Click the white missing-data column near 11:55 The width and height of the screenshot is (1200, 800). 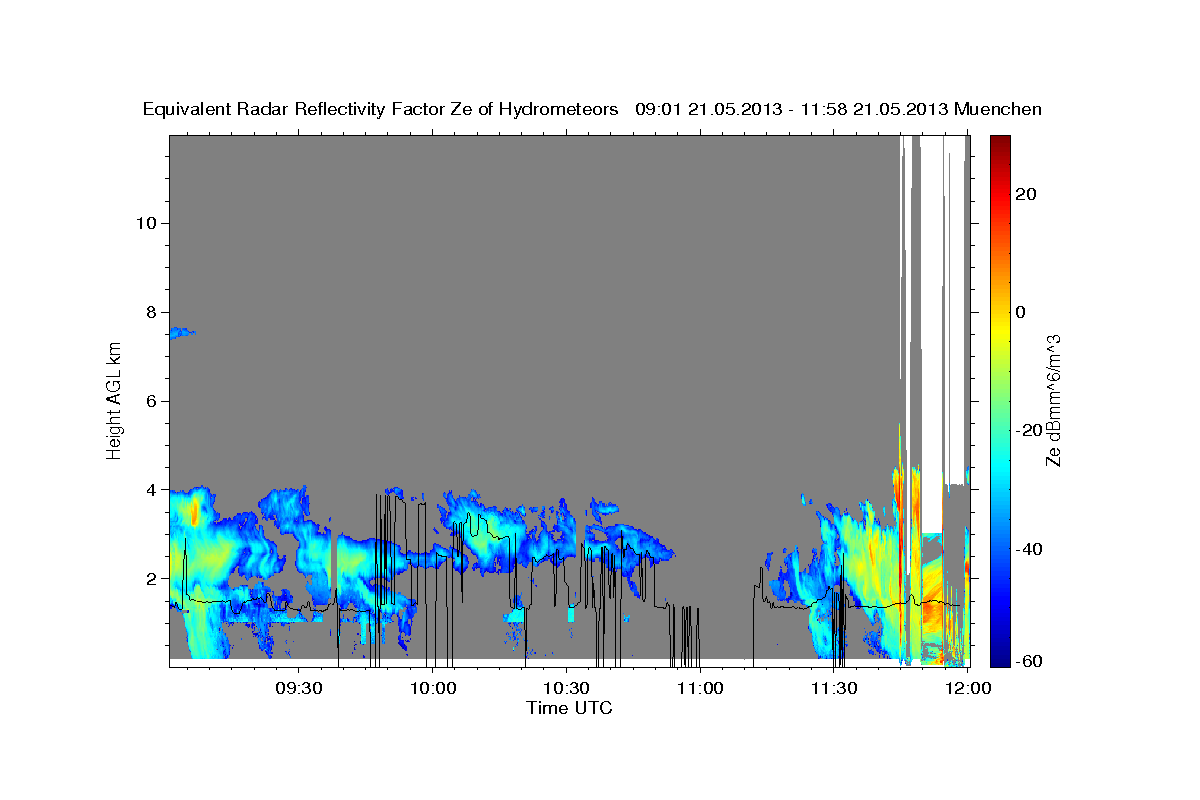(932, 335)
